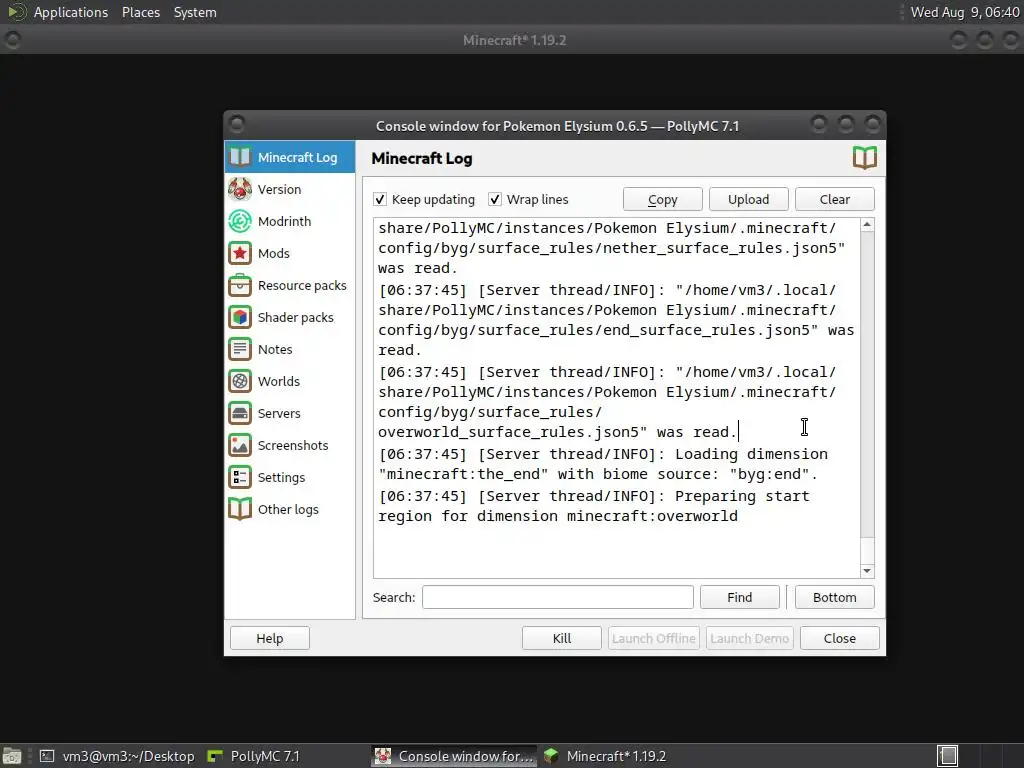Screen dimensions: 1024x768
Task: Open the System menu
Action: click(195, 12)
